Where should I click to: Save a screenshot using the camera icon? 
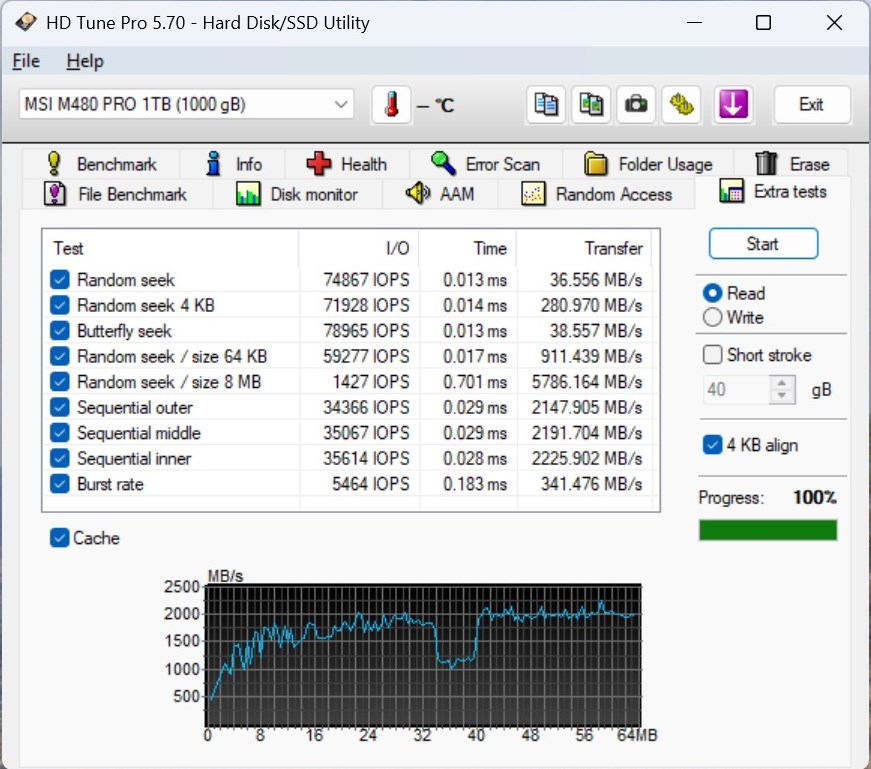pyautogui.click(x=636, y=104)
